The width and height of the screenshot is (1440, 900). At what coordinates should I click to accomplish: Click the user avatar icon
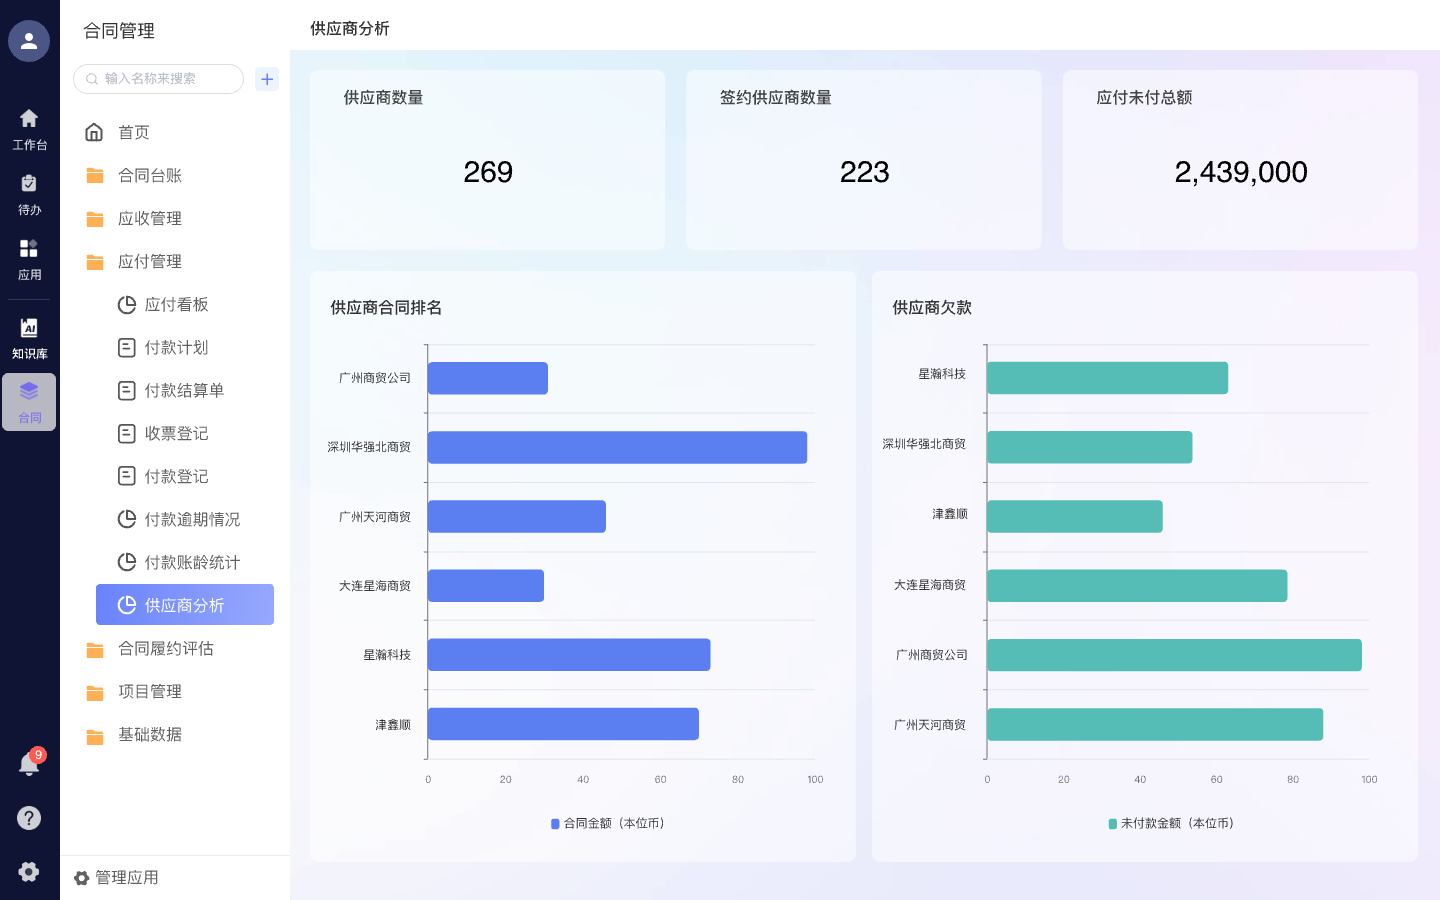click(x=29, y=41)
